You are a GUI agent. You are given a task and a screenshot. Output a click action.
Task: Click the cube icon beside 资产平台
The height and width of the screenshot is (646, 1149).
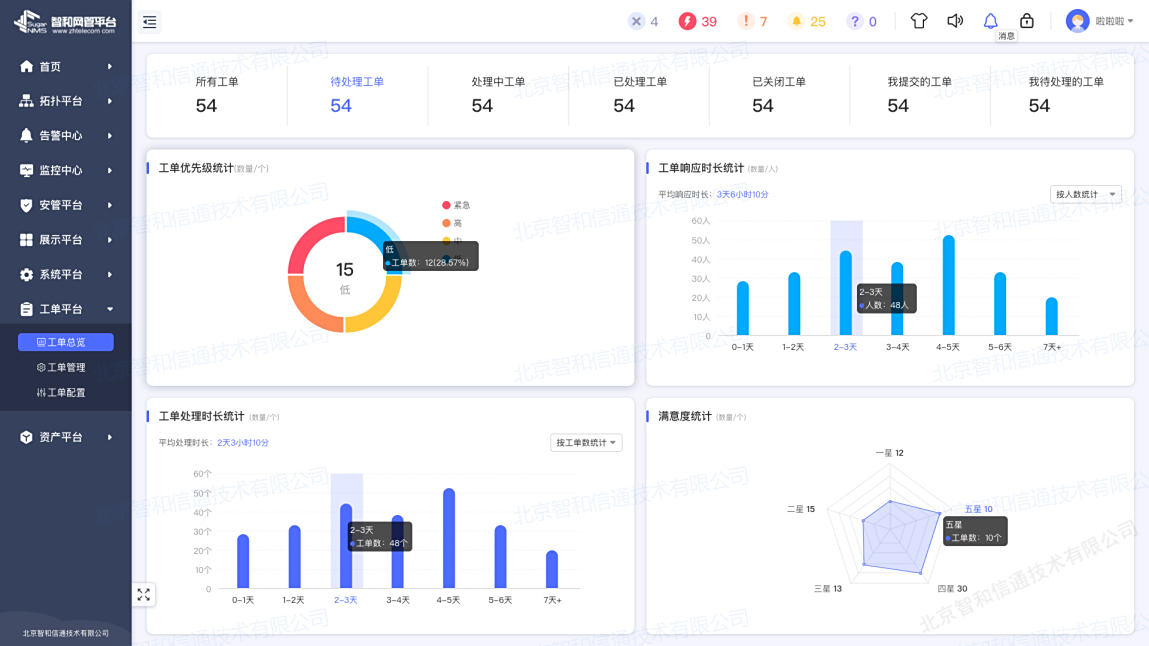pos(26,437)
